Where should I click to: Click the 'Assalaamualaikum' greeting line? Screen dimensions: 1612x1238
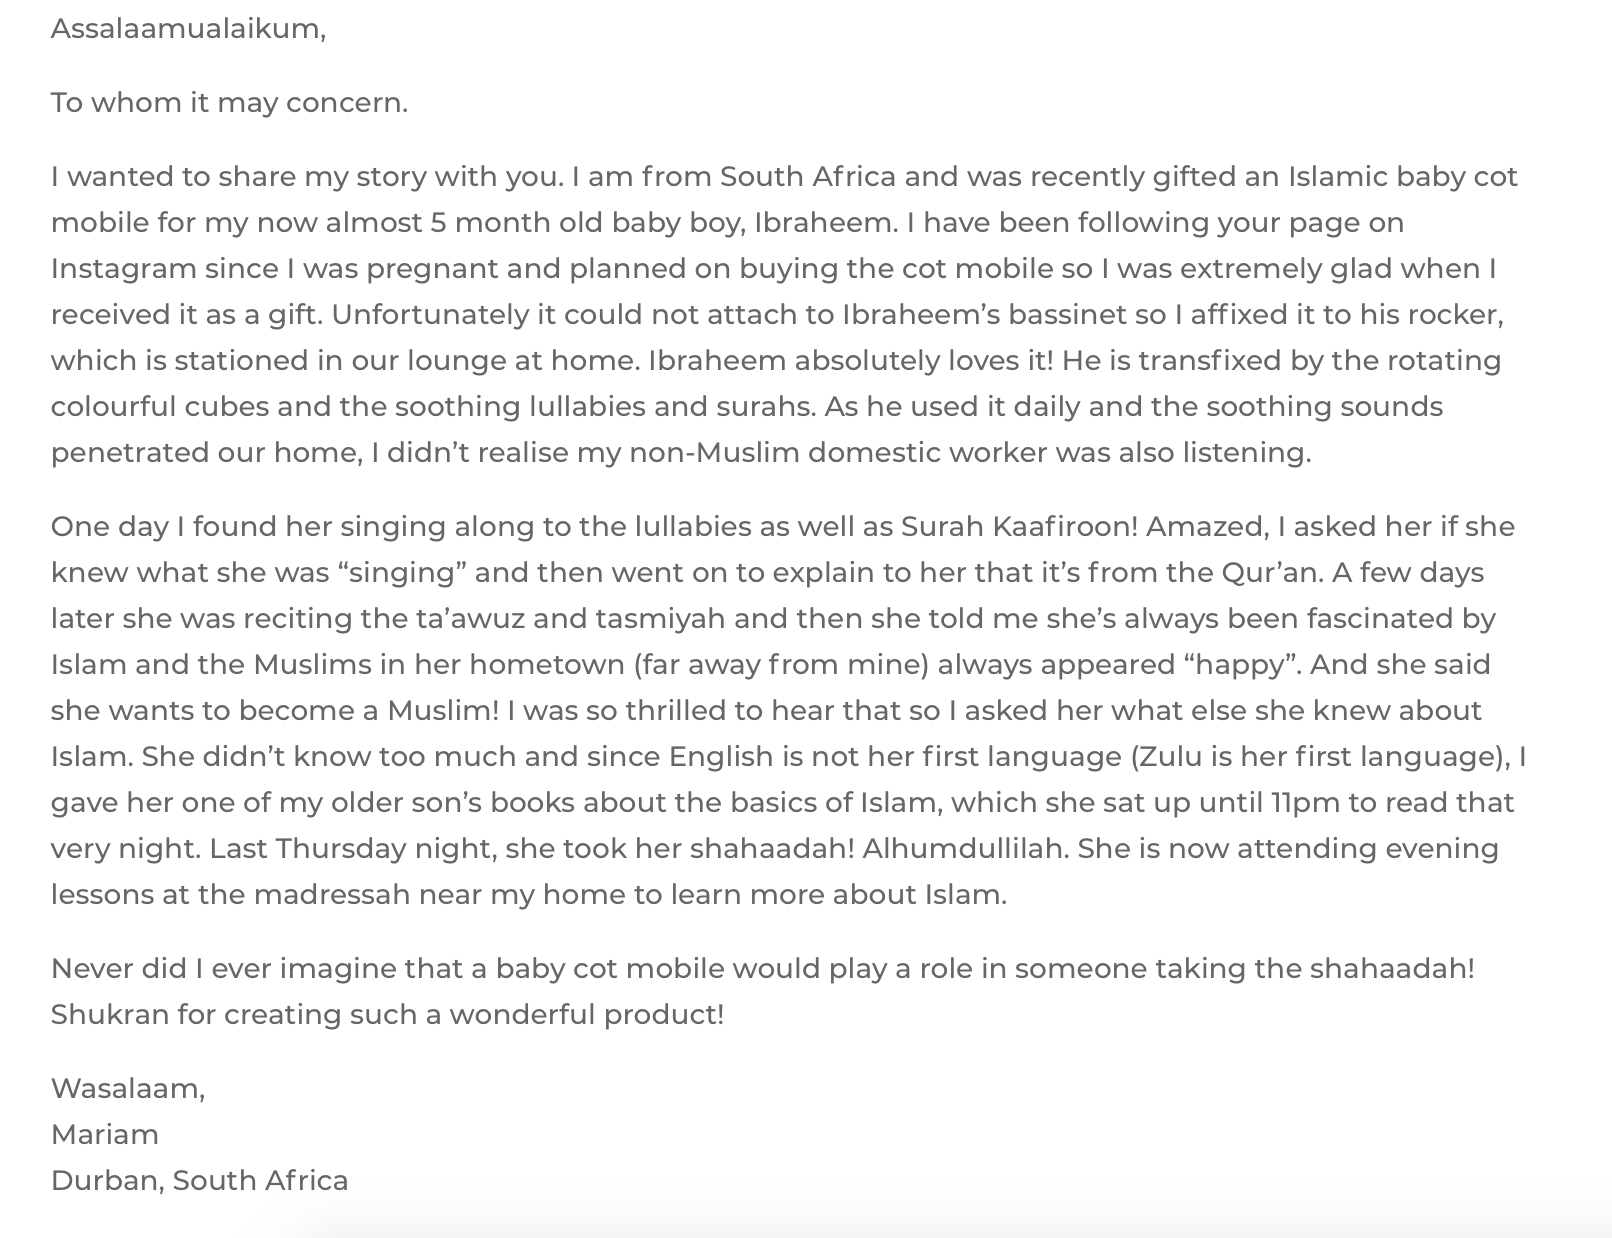tap(188, 29)
